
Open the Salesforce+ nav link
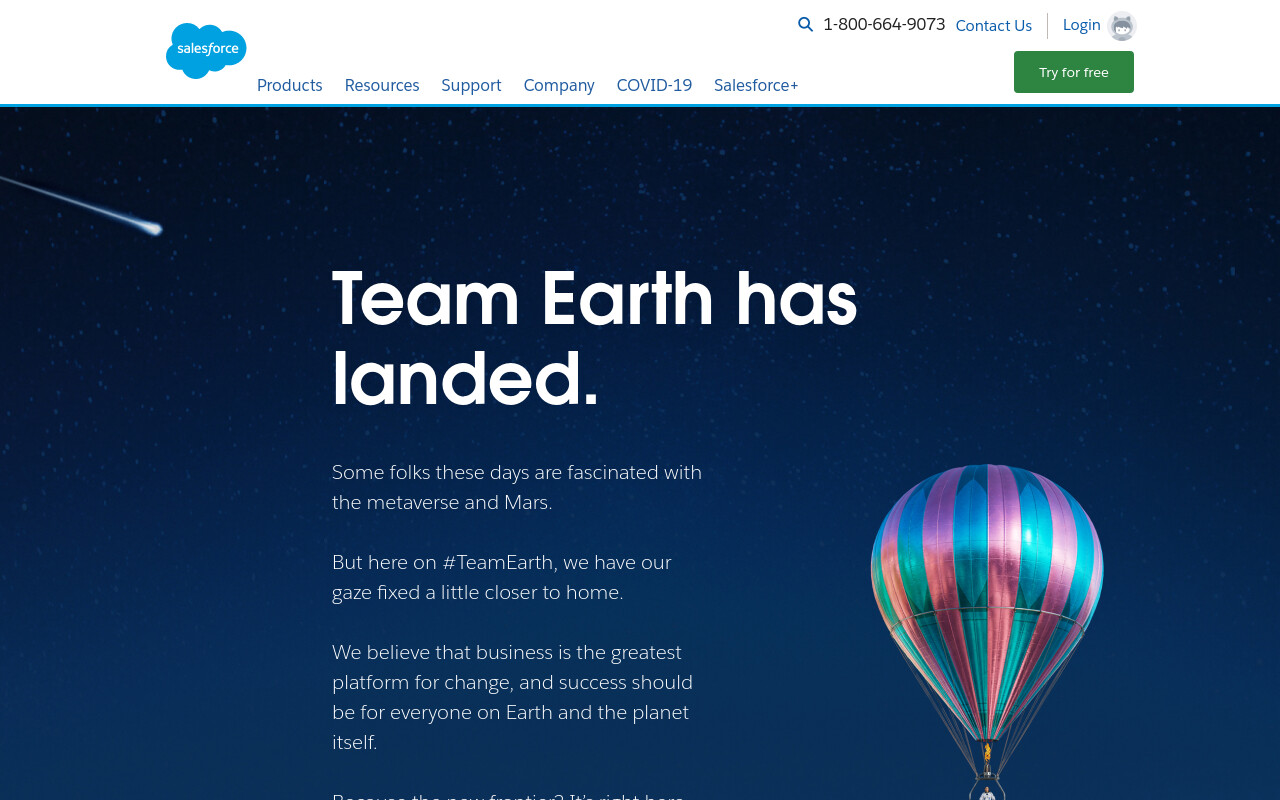tap(756, 85)
